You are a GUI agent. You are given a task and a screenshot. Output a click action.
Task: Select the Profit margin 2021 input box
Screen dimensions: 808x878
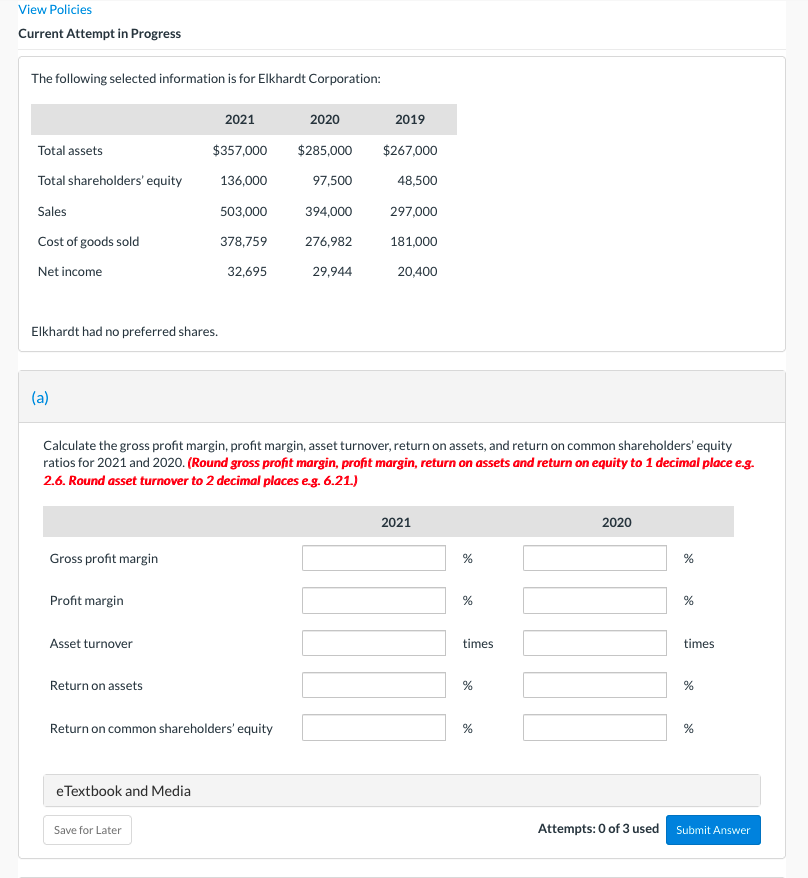373,600
